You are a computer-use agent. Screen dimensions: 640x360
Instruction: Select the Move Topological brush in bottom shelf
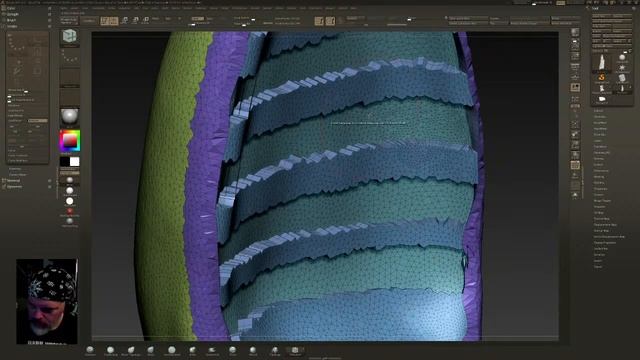click(x=131, y=350)
